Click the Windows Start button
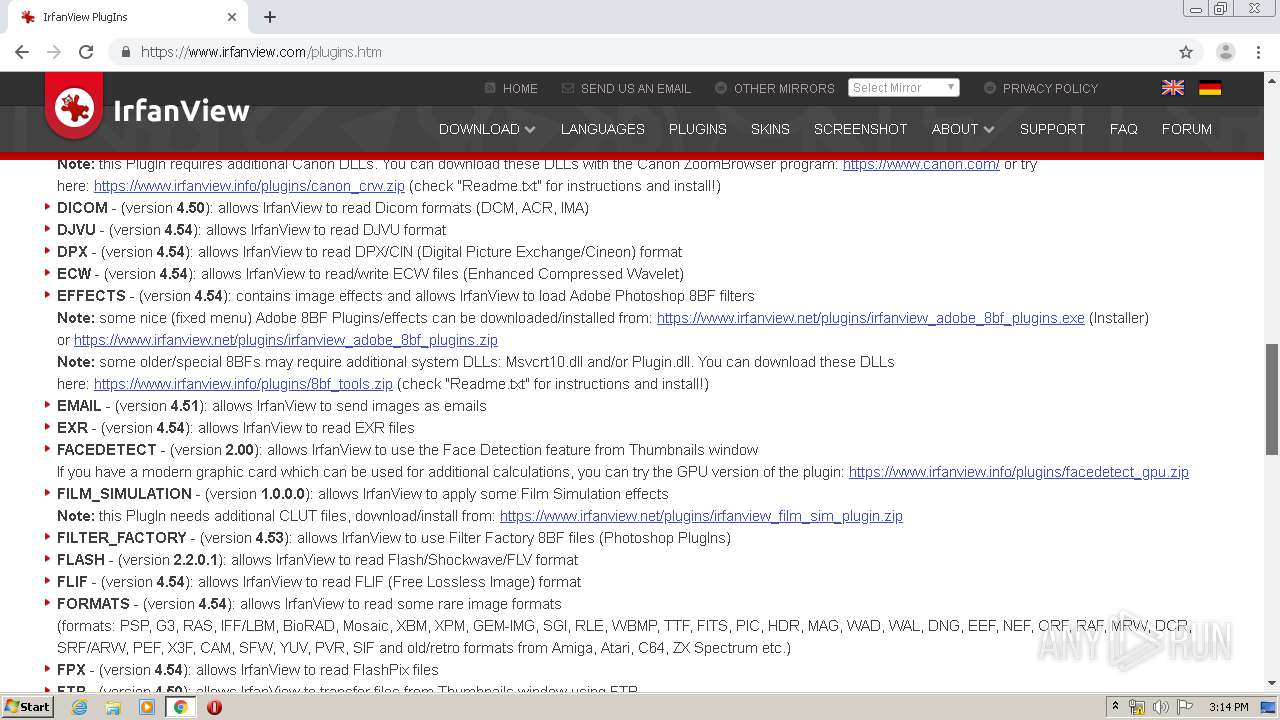Screen dimensions: 1280x720 tap(27, 707)
